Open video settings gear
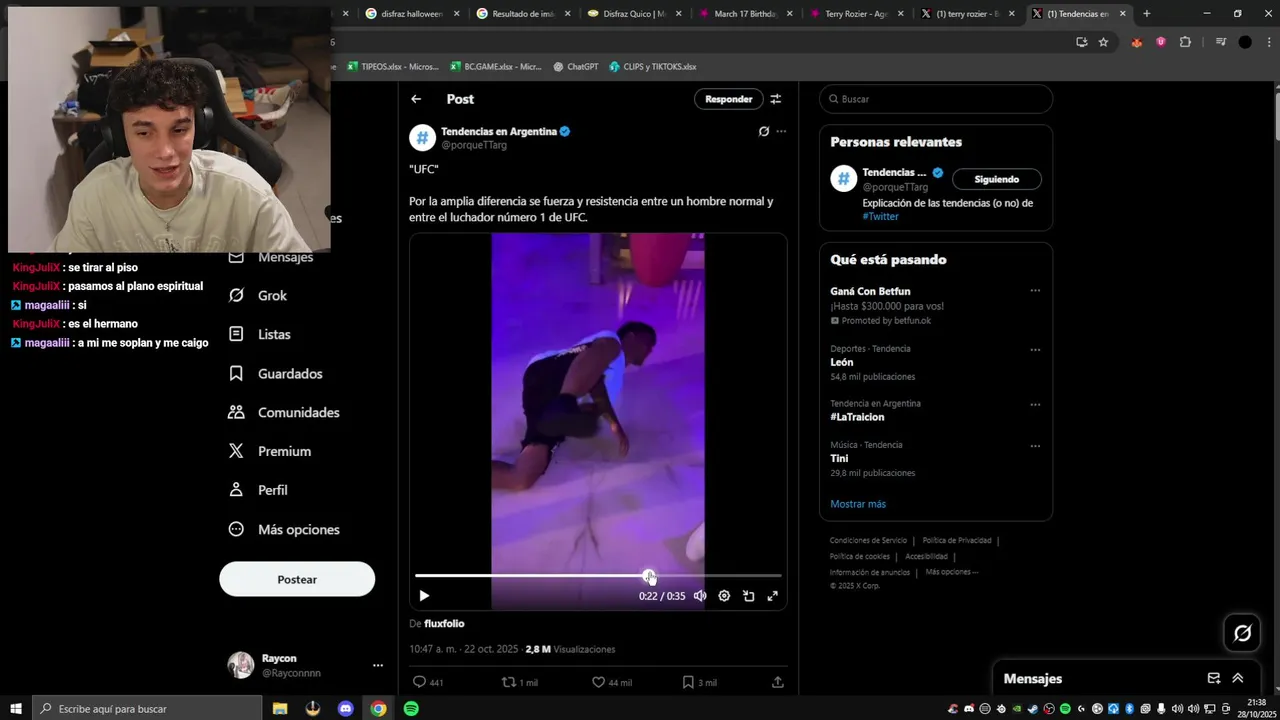This screenshot has height=720, width=1280. click(x=724, y=596)
